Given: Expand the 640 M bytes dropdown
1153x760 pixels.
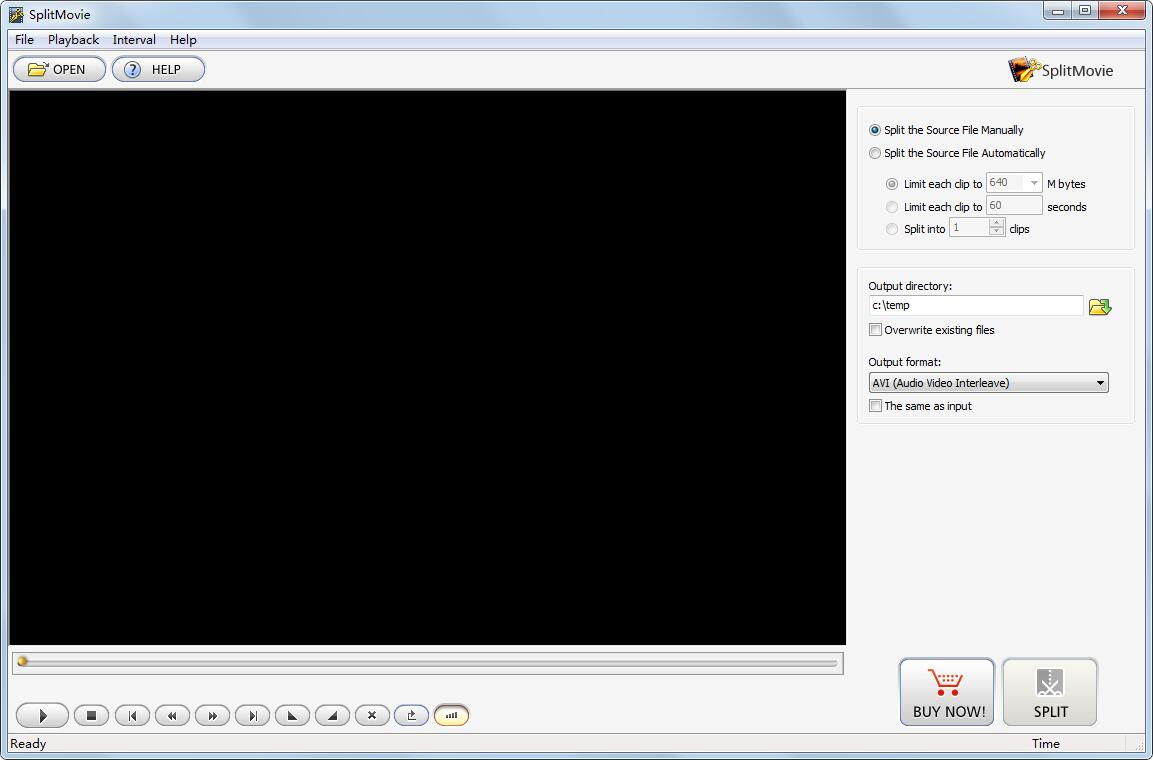Looking at the screenshot, I should pyautogui.click(x=1034, y=183).
